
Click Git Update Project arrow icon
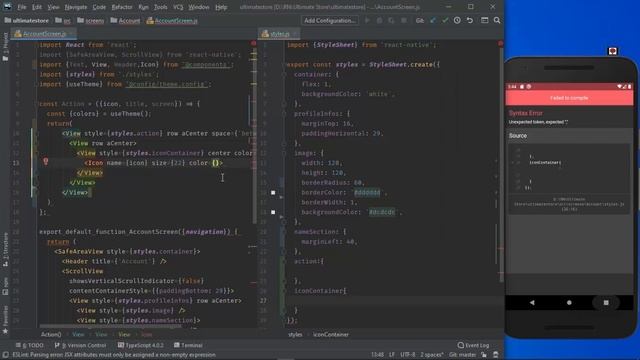433,20
